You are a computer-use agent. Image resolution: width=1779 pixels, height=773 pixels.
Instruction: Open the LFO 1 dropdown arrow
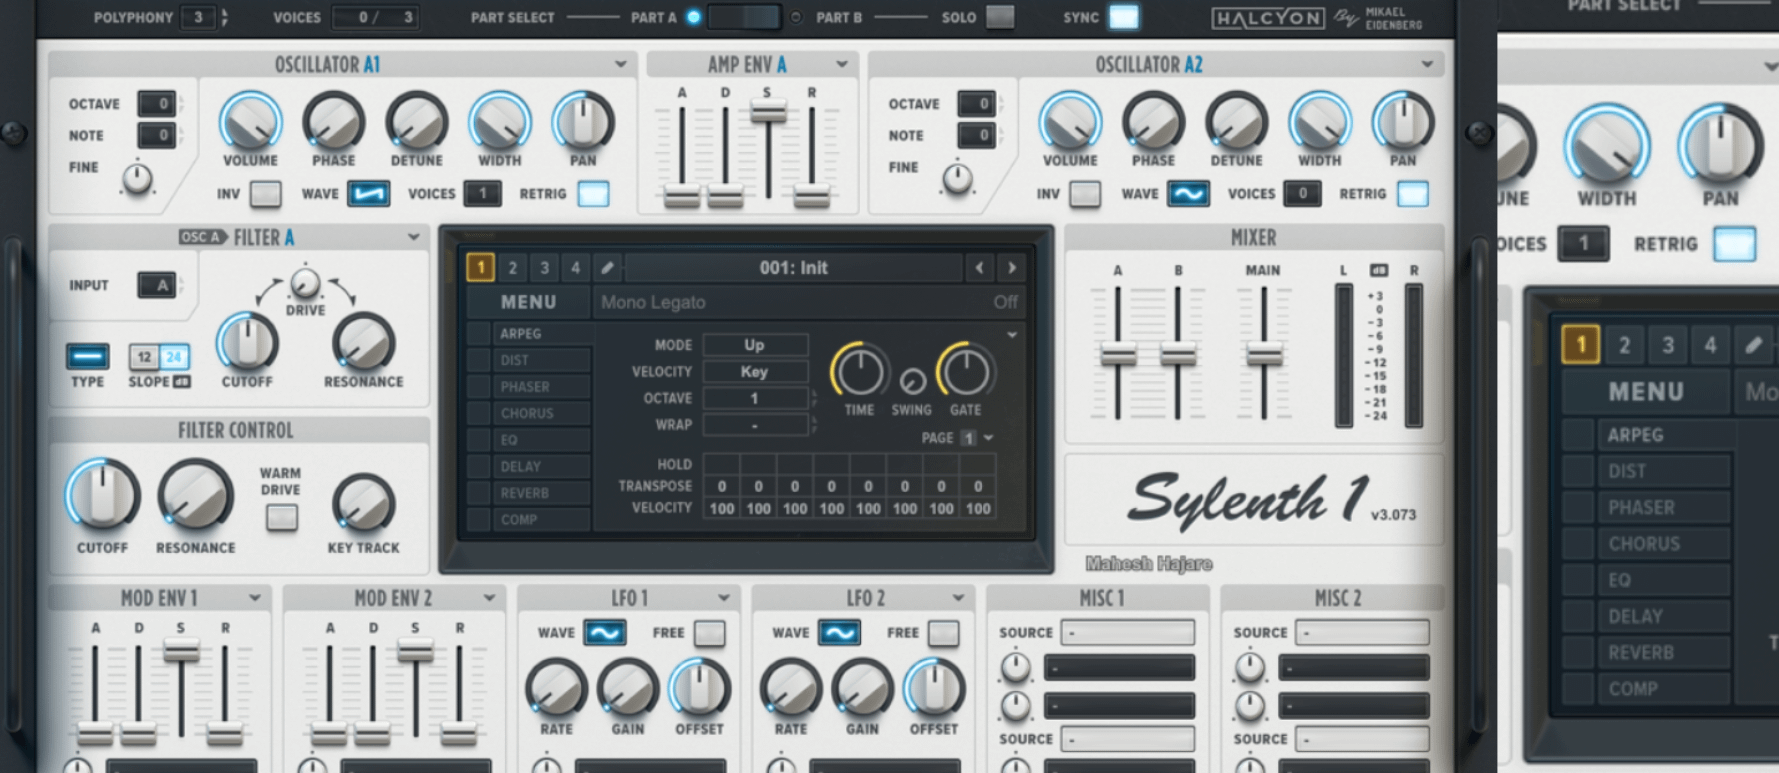(x=723, y=598)
